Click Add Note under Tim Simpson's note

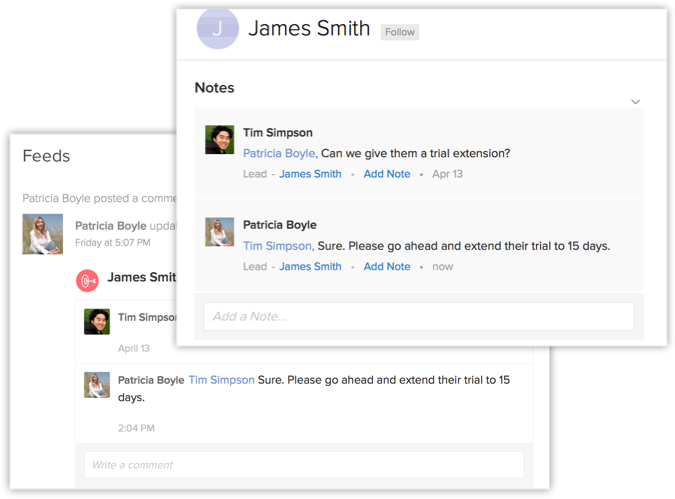[386, 174]
